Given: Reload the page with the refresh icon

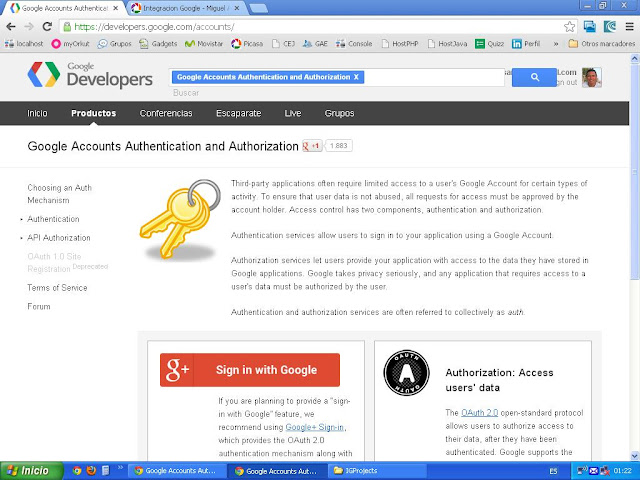Looking at the screenshot, I should pos(47,27).
